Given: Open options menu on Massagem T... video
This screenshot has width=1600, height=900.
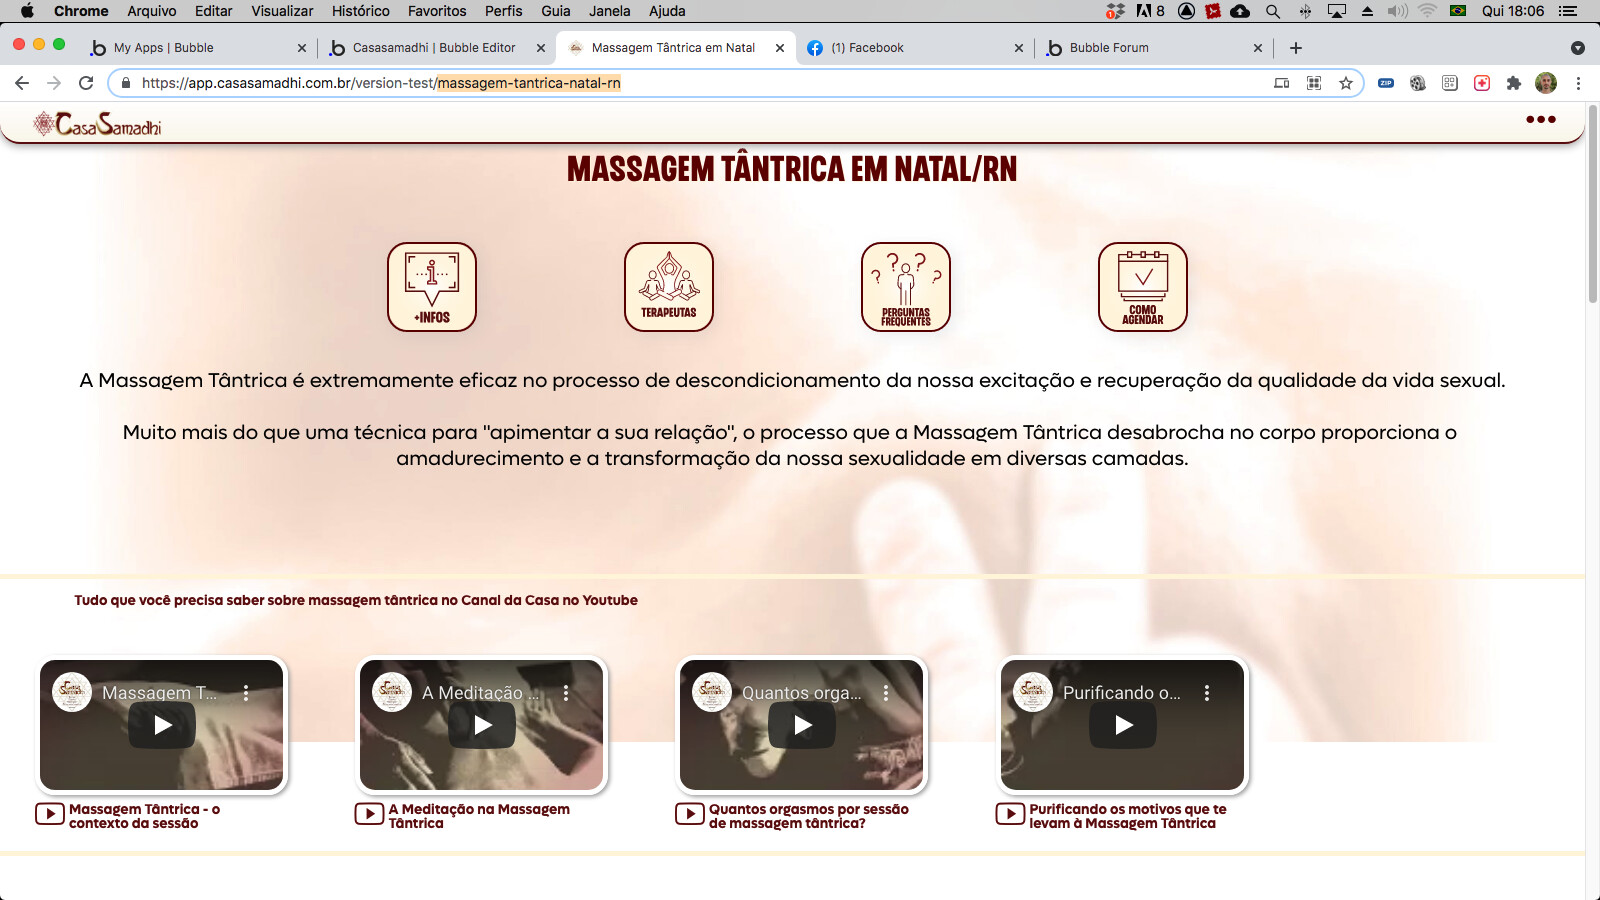Looking at the screenshot, I should [x=246, y=693].
